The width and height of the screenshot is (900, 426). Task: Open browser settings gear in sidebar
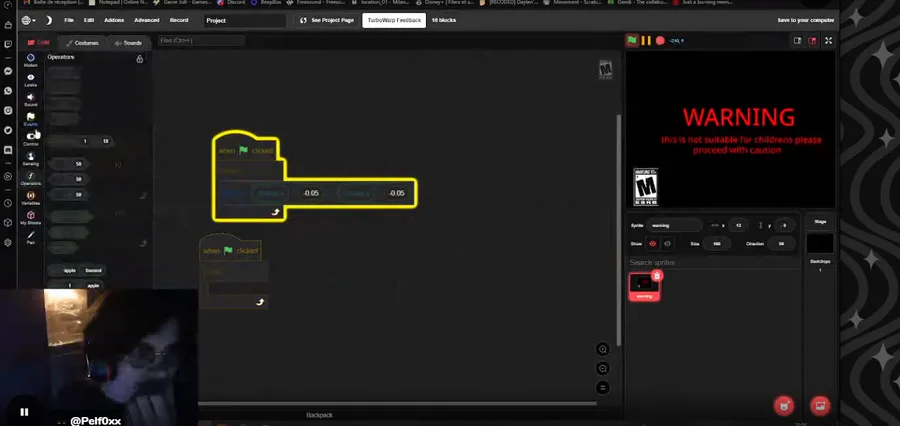[8, 242]
